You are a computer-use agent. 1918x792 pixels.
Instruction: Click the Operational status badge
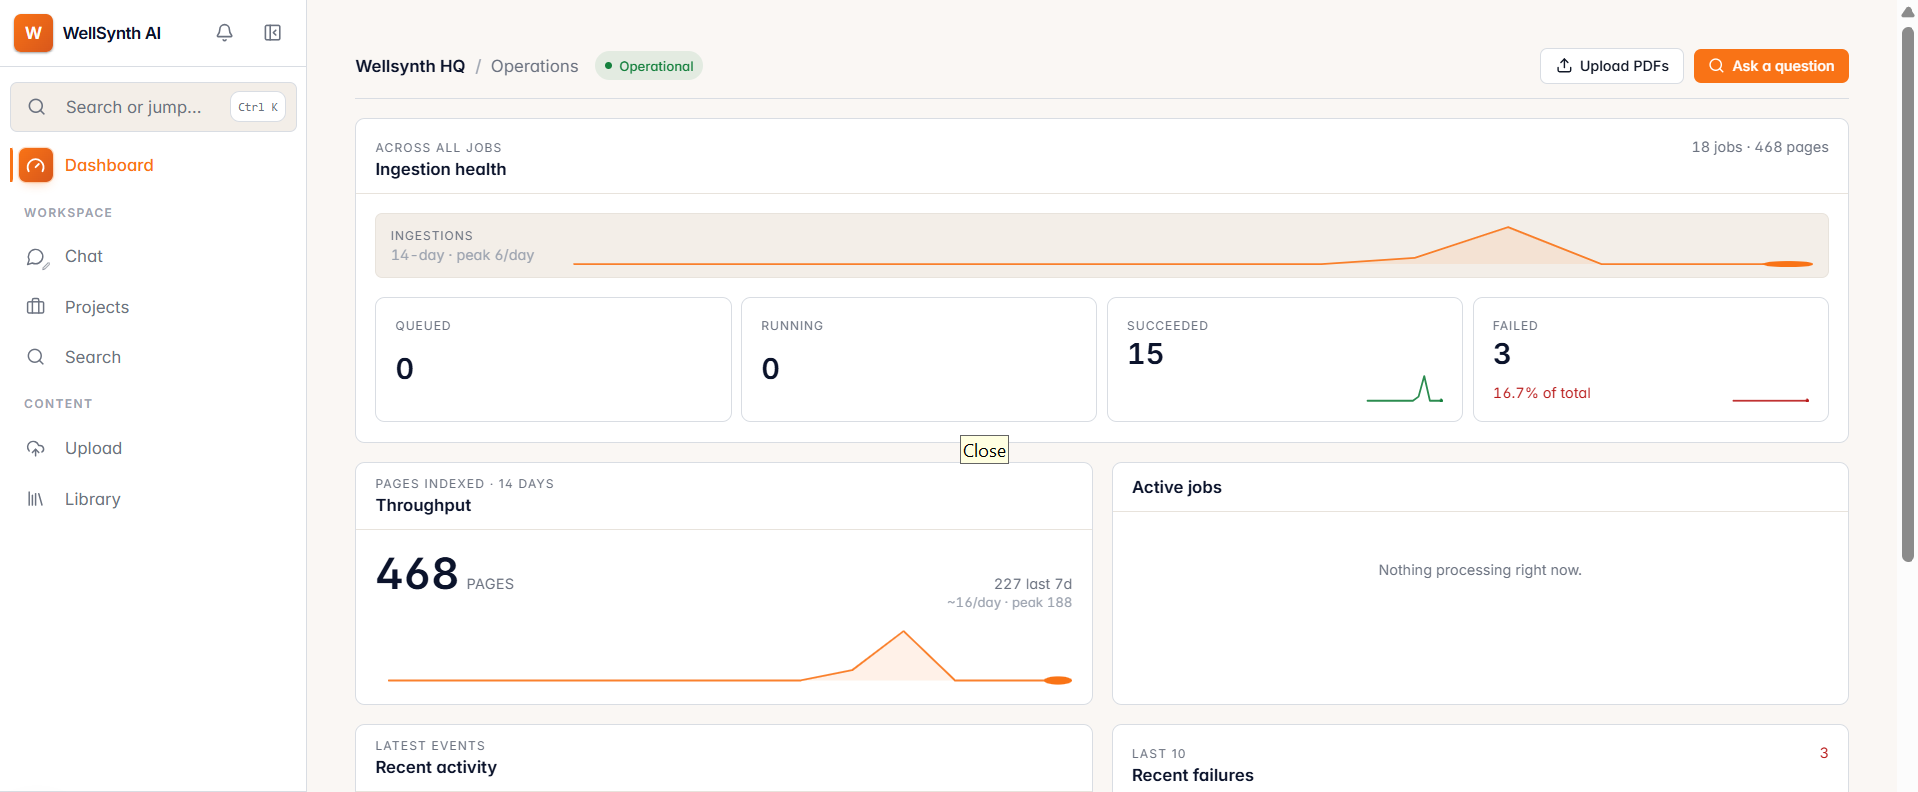pyautogui.click(x=648, y=66)
